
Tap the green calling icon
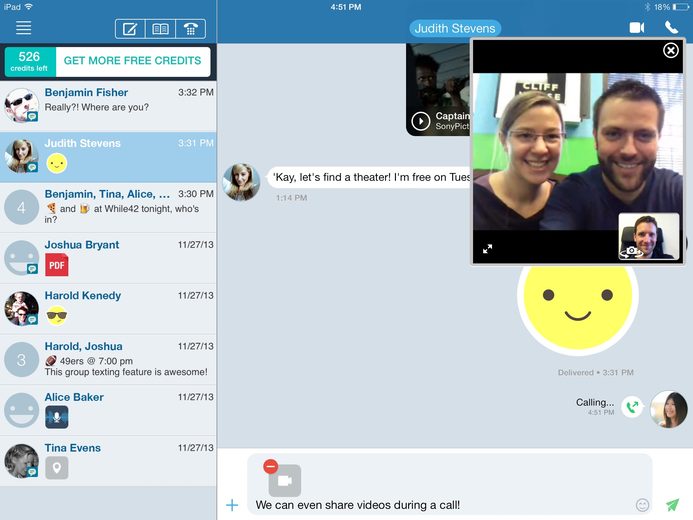pyautogui.click(x=632, y=406)
